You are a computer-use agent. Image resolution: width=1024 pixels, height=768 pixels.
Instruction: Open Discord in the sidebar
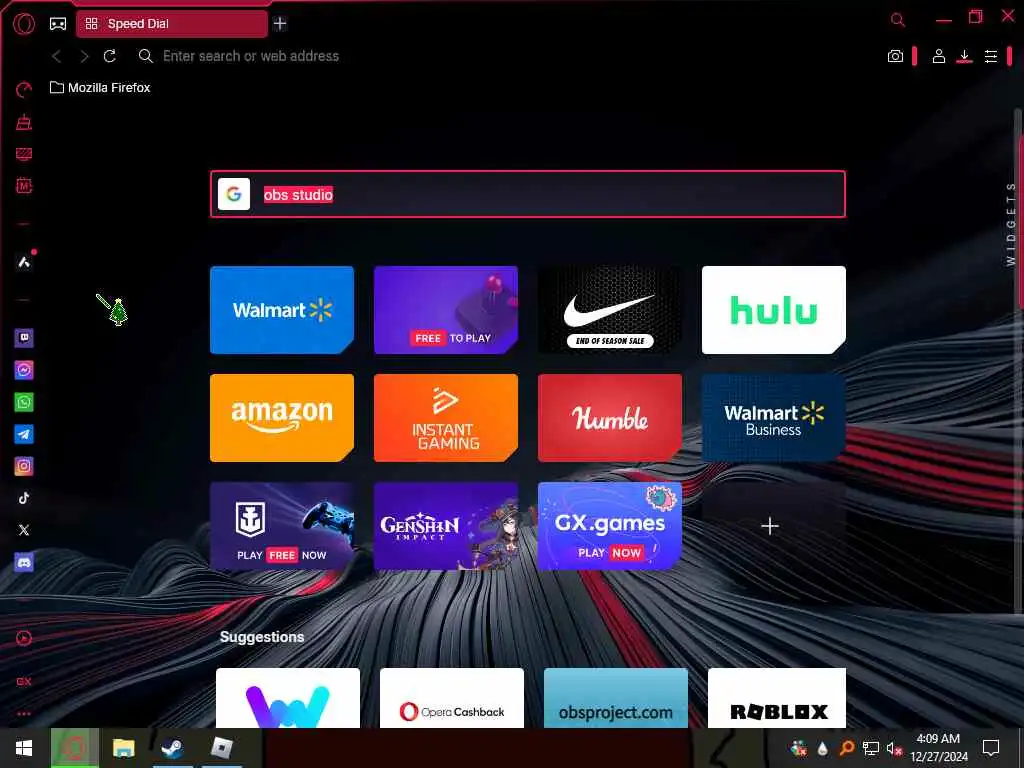pos(24,562)
